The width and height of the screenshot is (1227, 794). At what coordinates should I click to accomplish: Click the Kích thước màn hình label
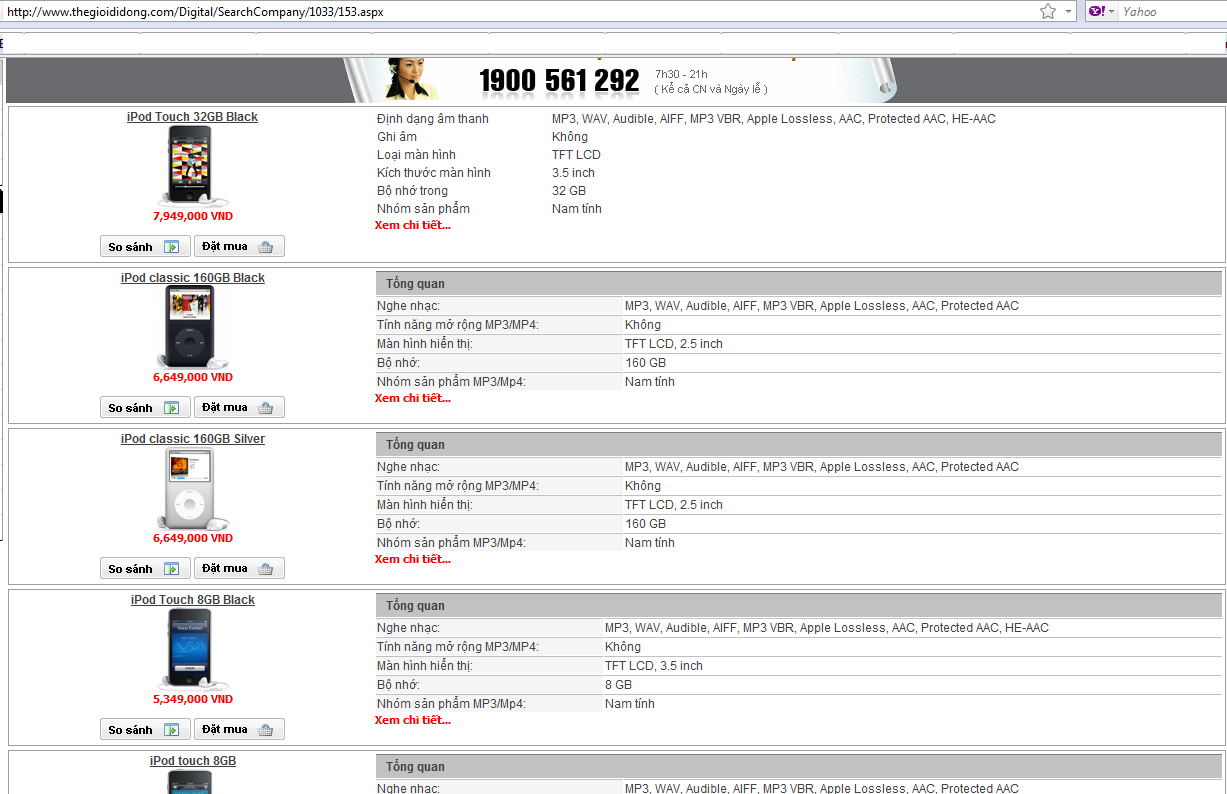click(434, 173)
